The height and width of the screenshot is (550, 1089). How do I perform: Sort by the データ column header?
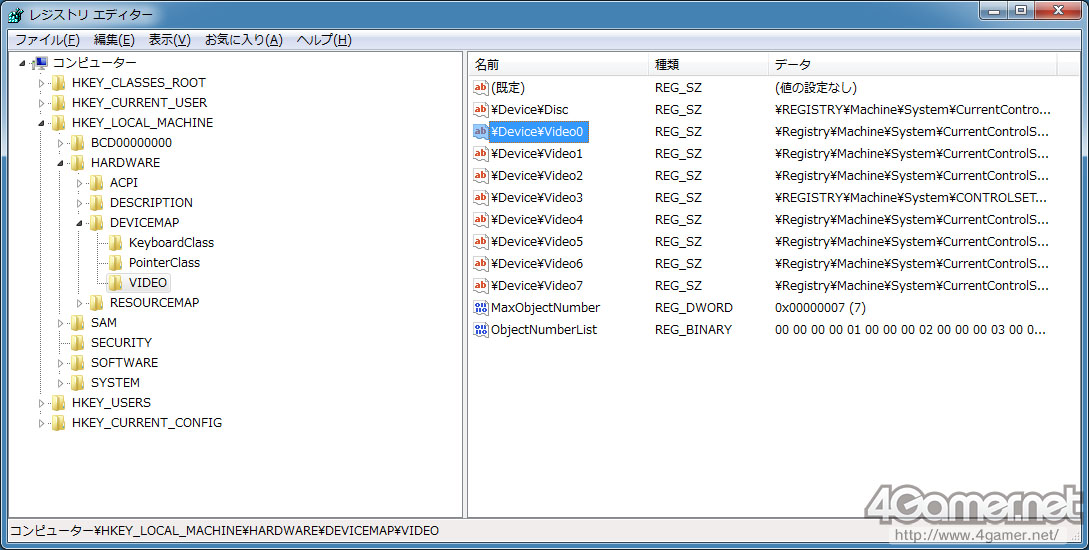[913, 65]
